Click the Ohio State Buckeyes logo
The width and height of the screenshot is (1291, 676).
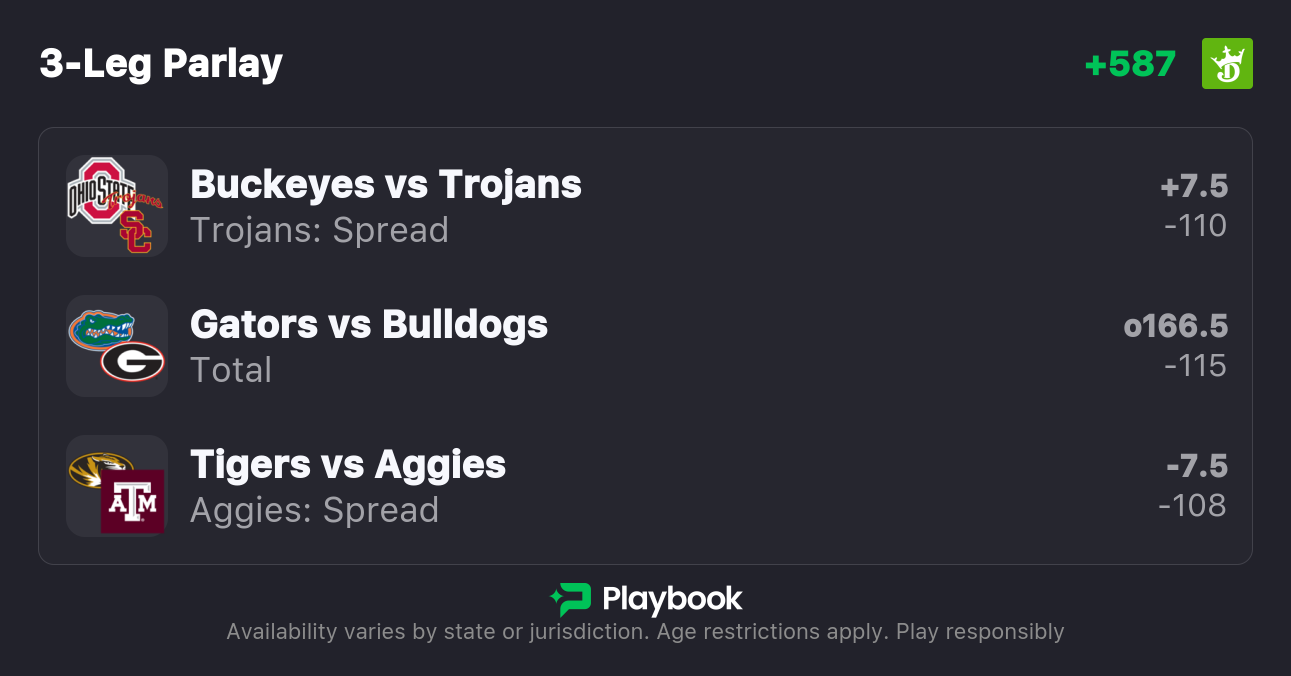coord(100,188)
